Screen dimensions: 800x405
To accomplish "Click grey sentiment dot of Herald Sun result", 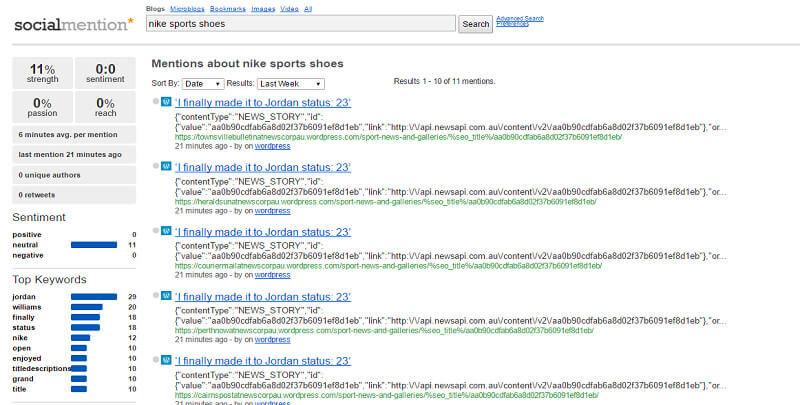I will (156, 165).
